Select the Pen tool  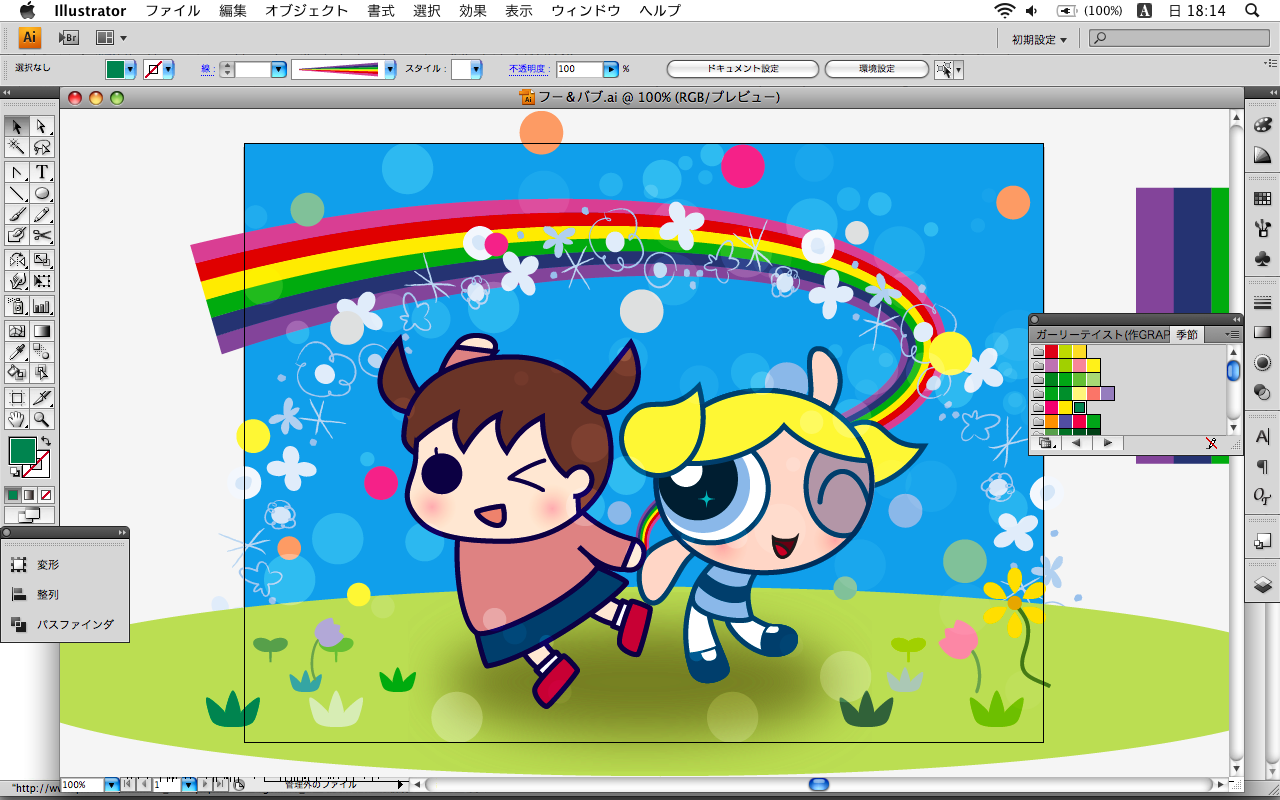[x=17, y=173]
